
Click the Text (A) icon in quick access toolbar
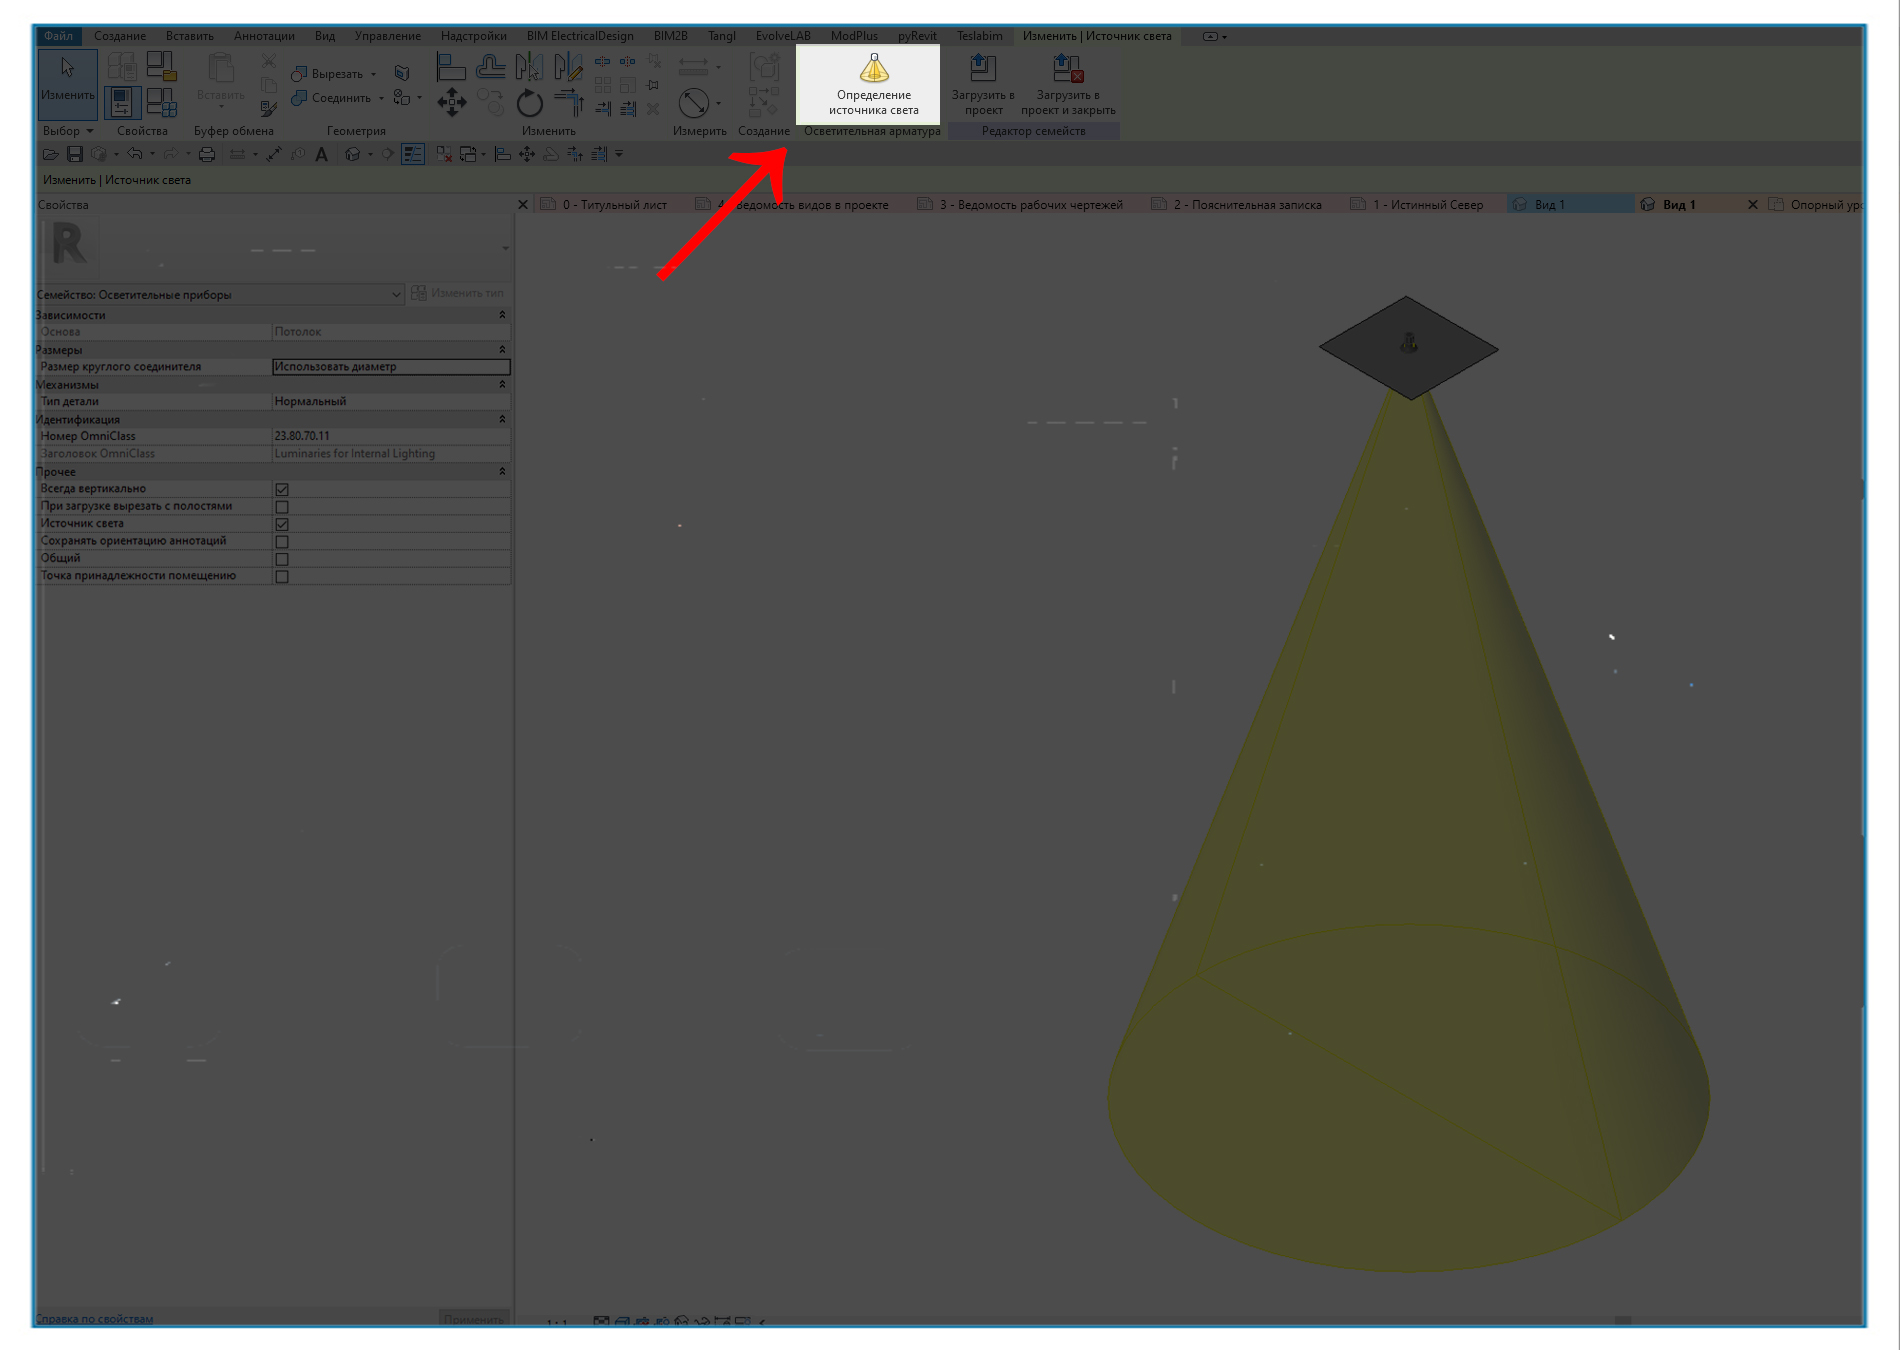point(321,154)
